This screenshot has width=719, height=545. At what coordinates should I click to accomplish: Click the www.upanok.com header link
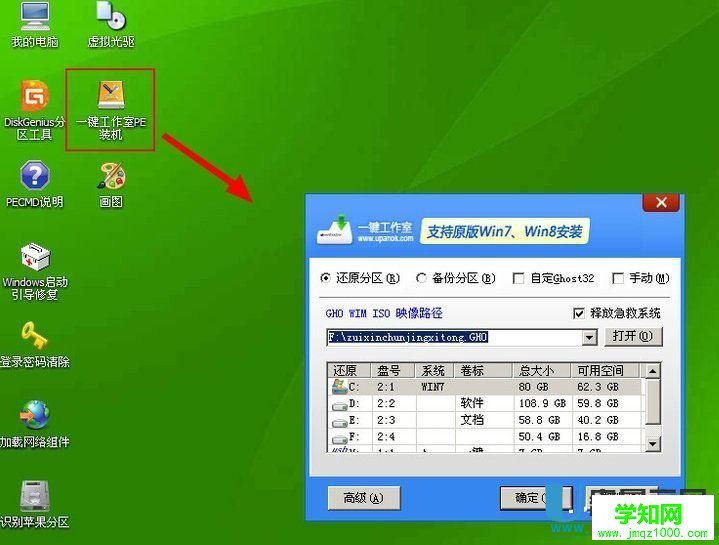pyautogui.click(x=385, y=239)
